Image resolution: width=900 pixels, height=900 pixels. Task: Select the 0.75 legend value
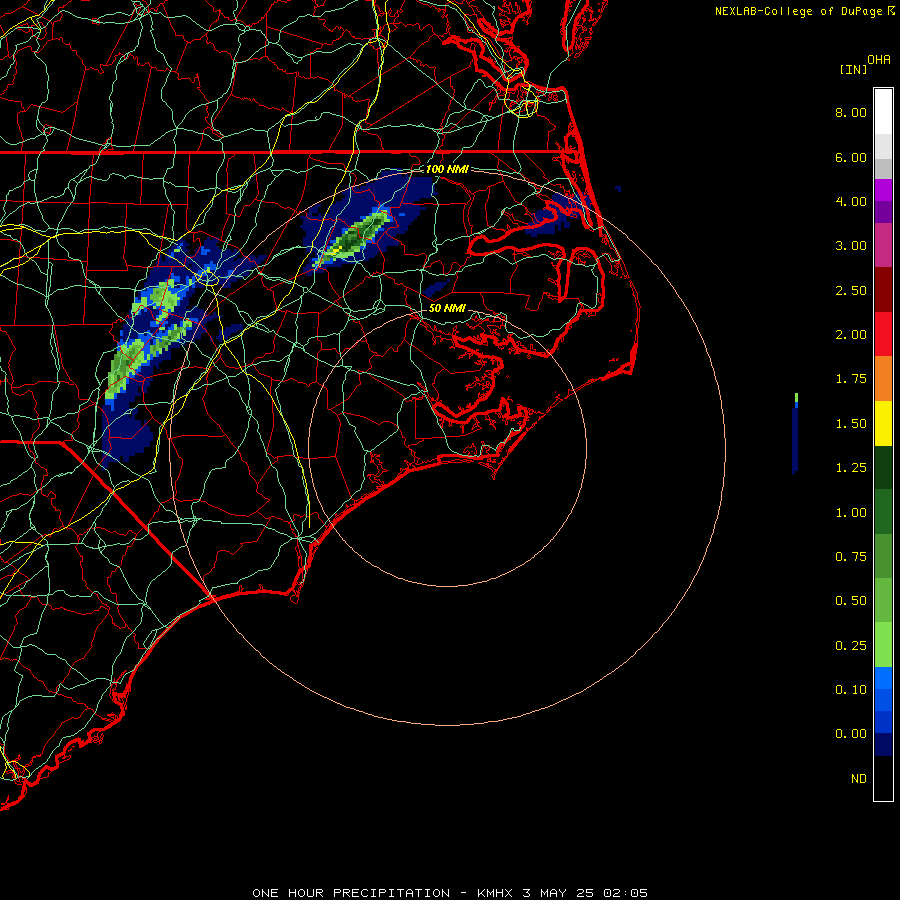851,557
